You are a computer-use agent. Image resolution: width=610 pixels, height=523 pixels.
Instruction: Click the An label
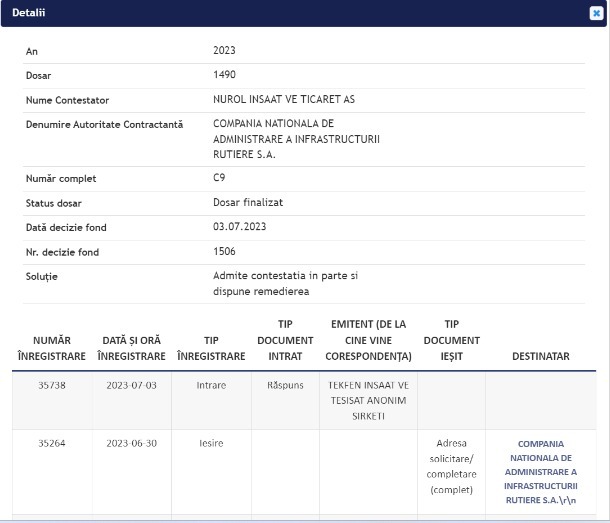click(32, 51)
